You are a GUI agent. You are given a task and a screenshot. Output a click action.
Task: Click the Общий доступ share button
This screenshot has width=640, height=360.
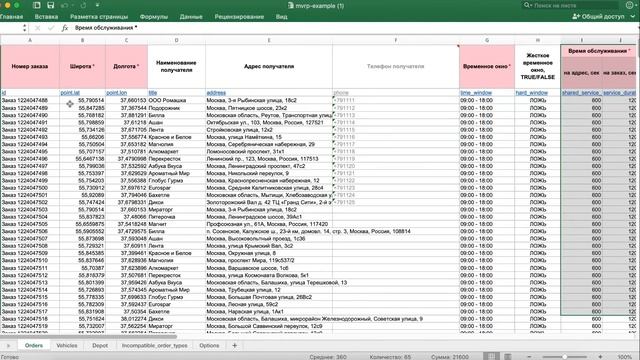pos(598,16)
